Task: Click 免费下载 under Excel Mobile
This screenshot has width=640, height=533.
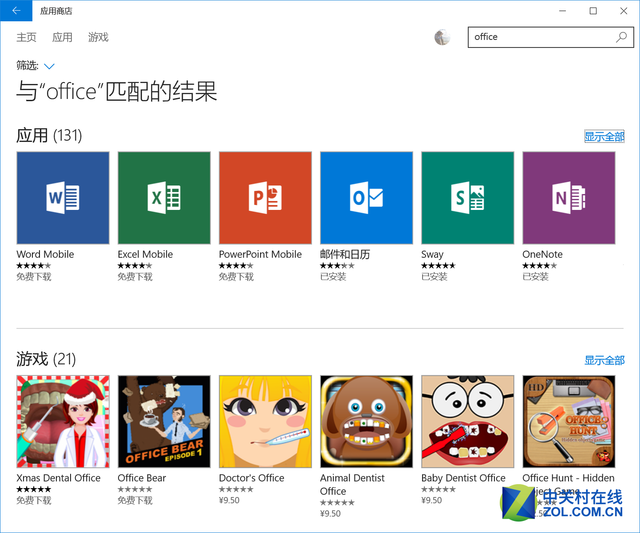Action: [135, 277]
